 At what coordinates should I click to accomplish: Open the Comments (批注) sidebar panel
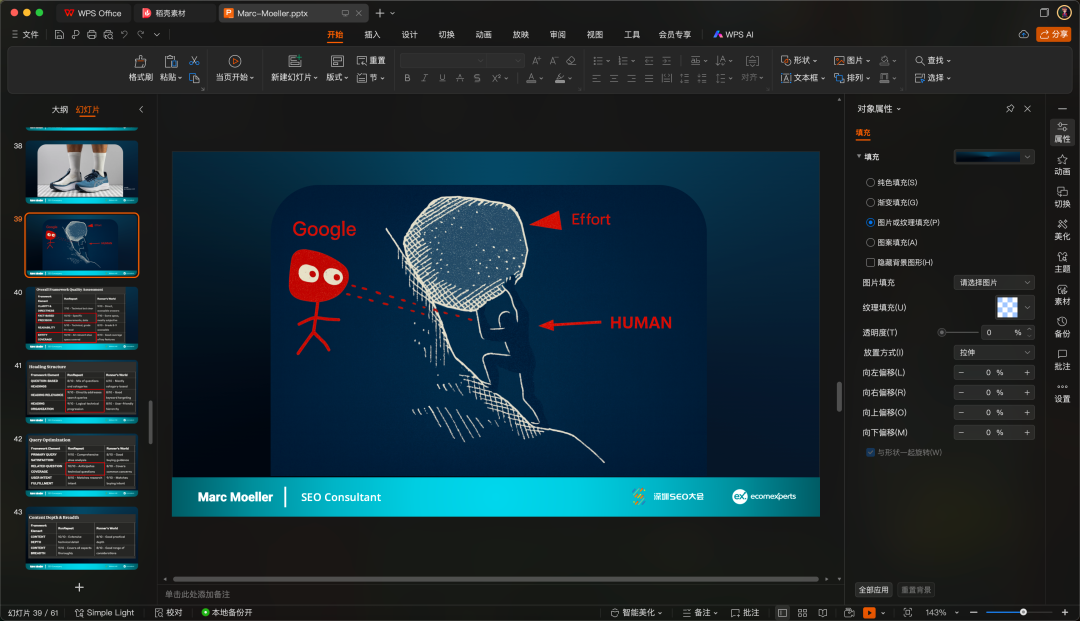click(x=1062, y=359)
